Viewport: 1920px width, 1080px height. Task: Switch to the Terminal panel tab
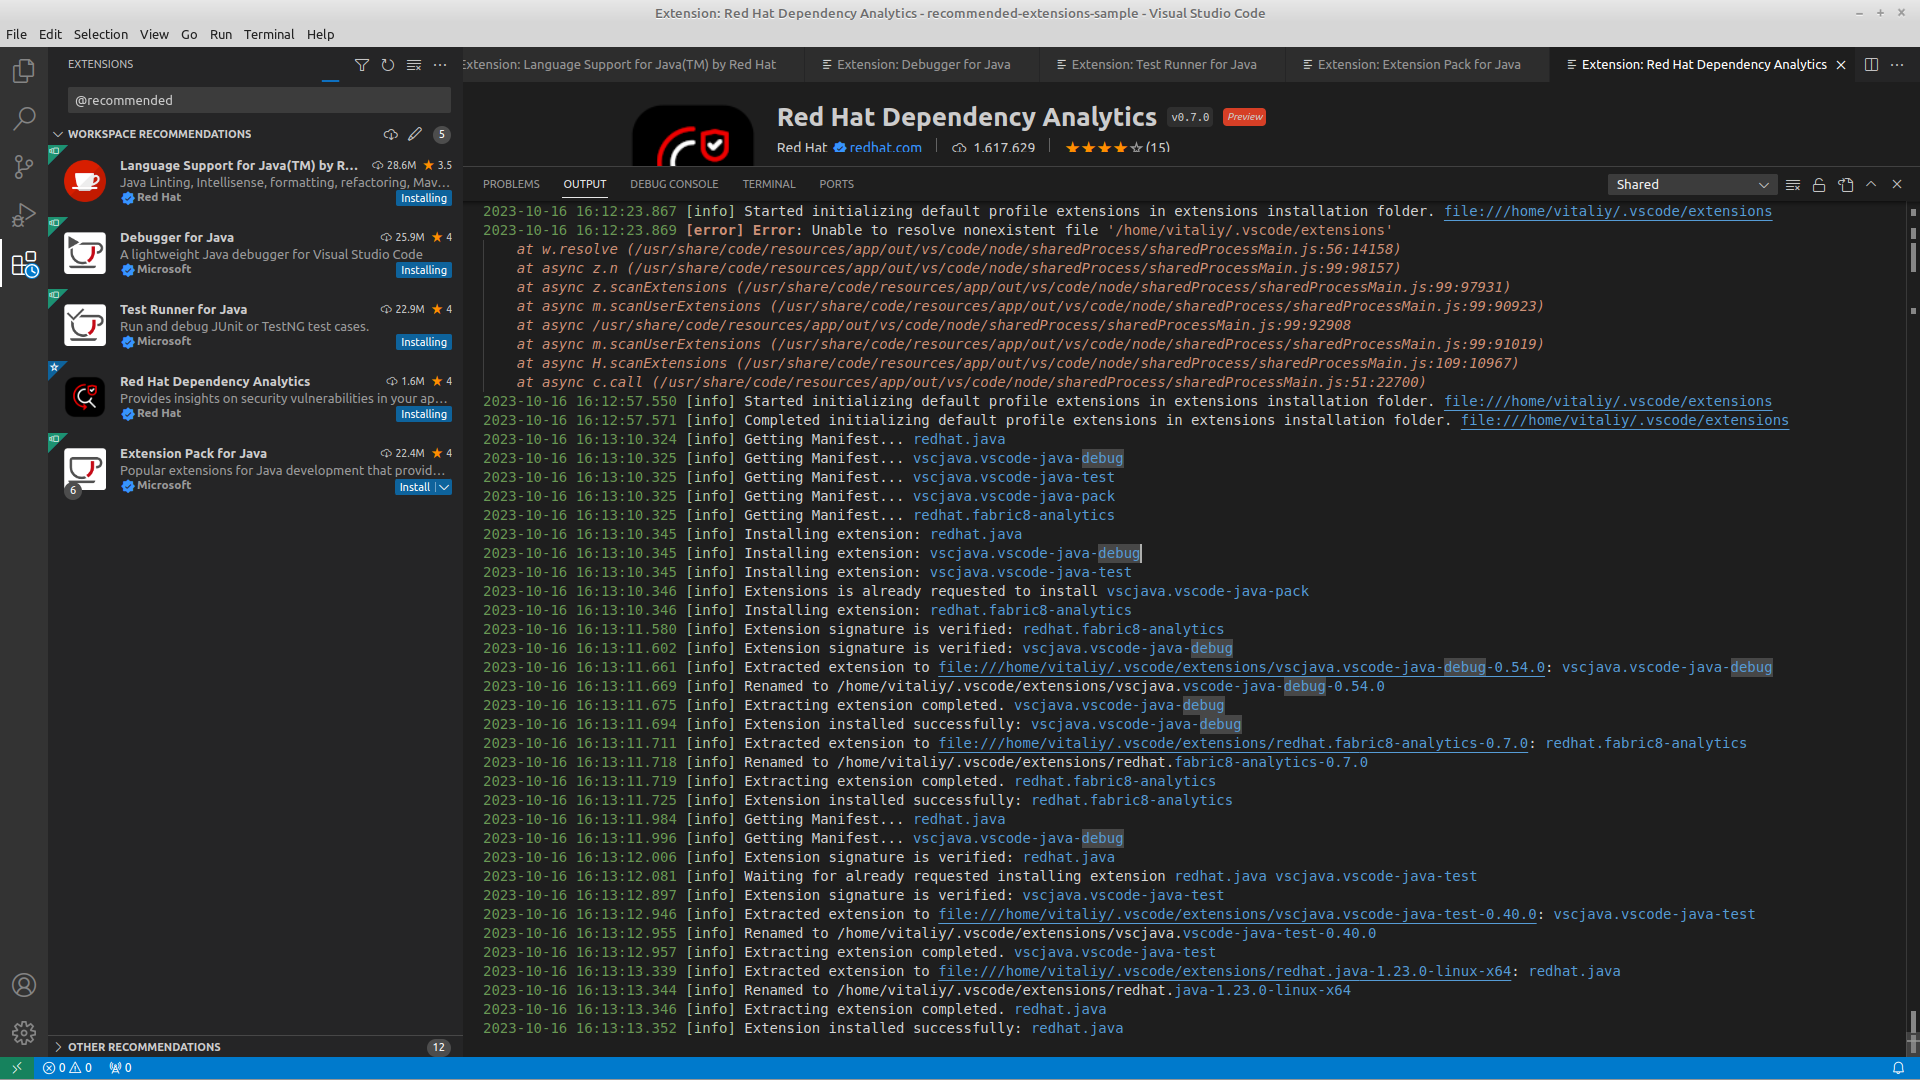click(x=768, y=184)
